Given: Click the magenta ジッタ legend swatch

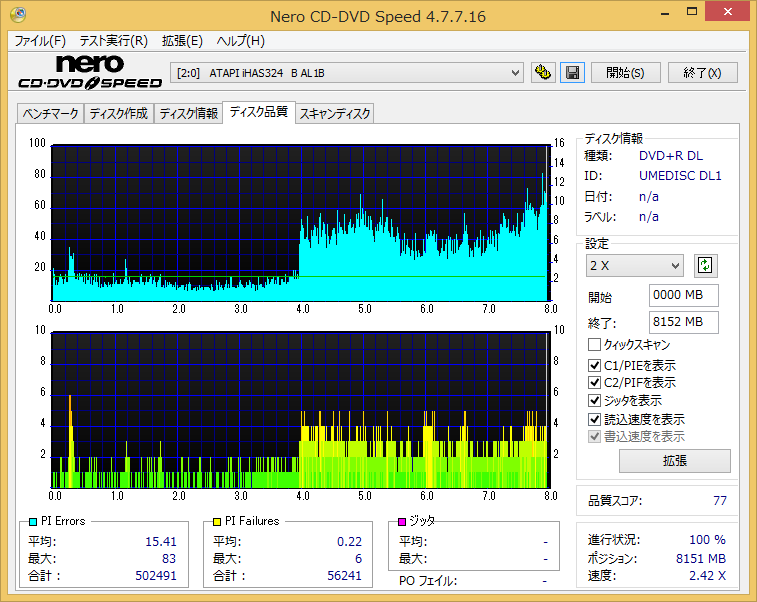Looking at the screenshot, I should [x=402, y=521].
